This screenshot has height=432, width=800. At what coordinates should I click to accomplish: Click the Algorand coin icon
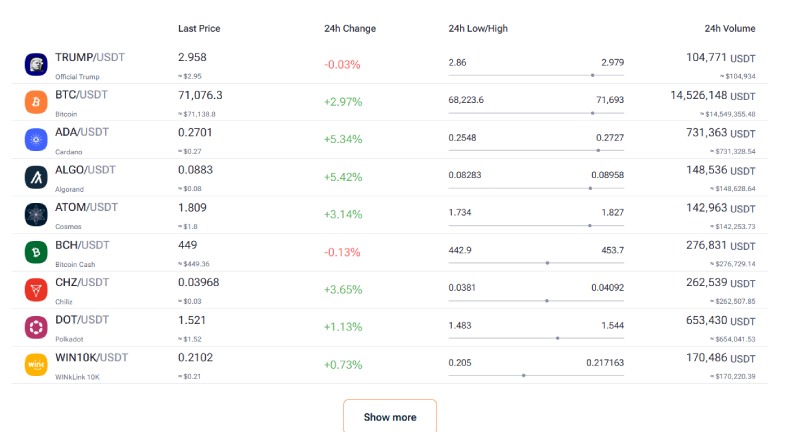pyautogui.click(x=36, y=177)
